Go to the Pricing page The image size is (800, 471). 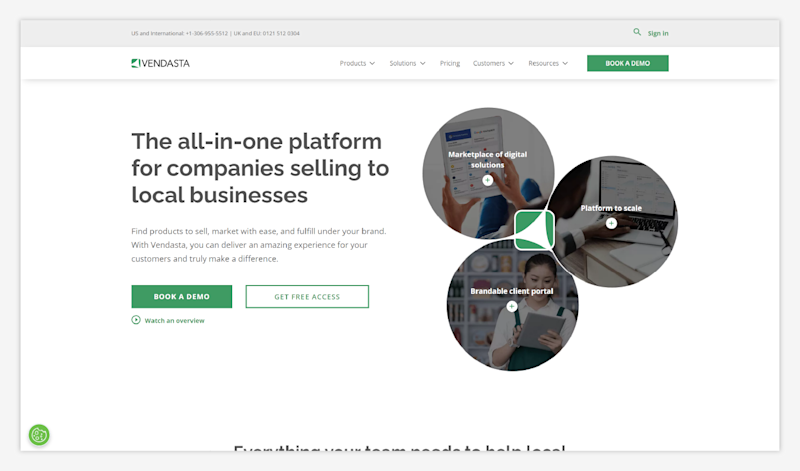coord(450,63)
